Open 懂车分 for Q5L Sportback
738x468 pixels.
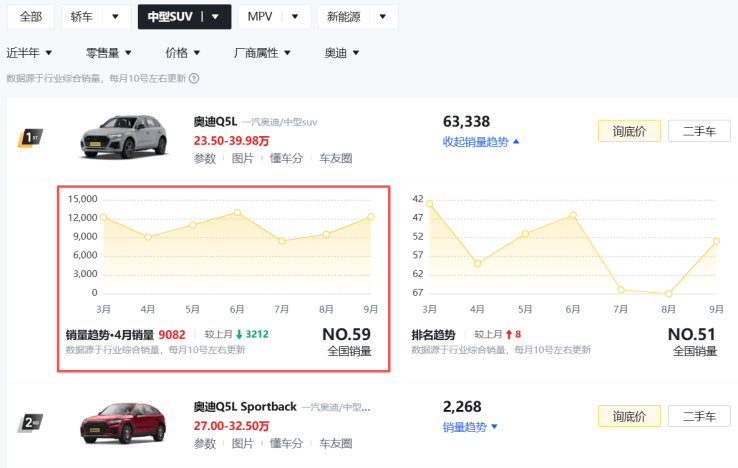coord(286,444)
